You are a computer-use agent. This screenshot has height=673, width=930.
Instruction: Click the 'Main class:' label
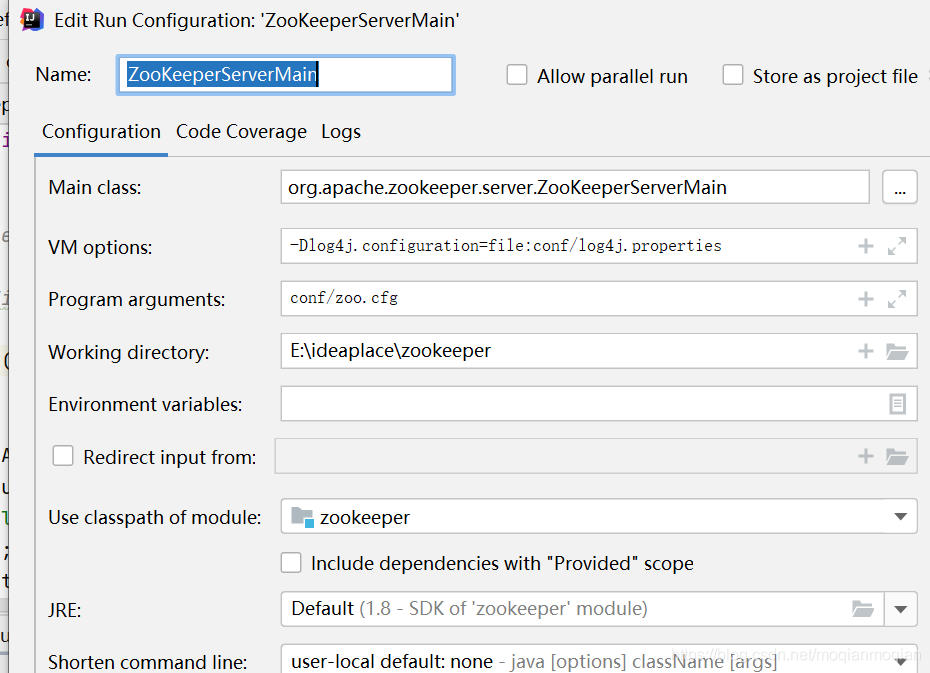coord(95,187)
